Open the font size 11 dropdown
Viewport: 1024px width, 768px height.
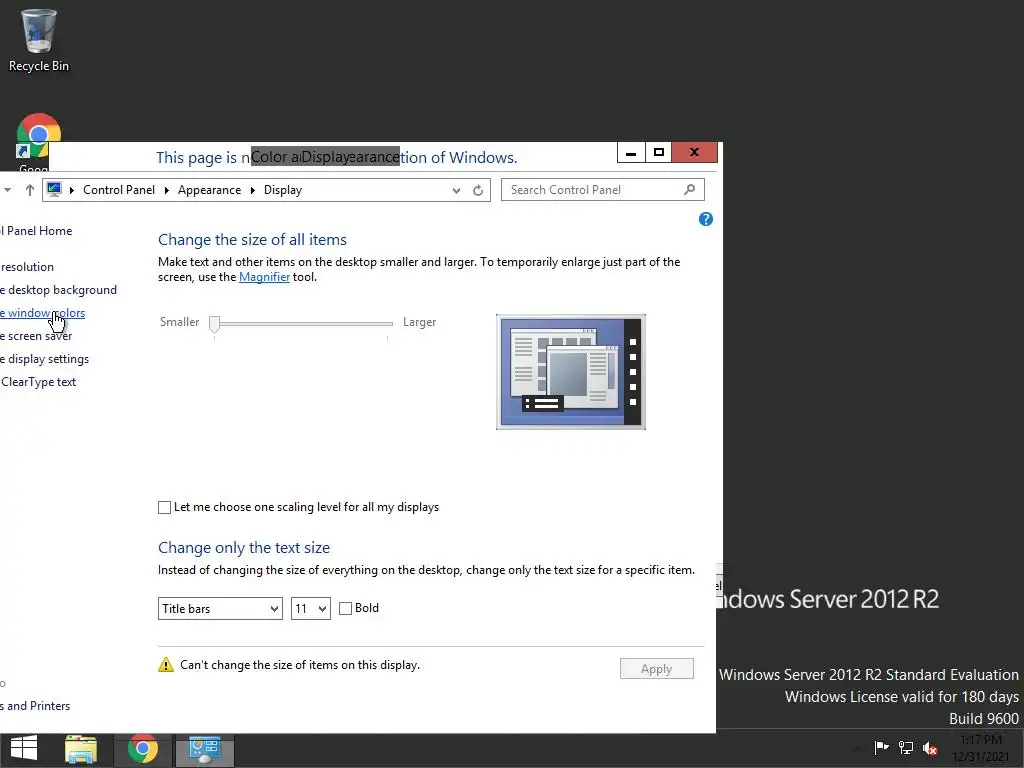(x=310, y=609)
